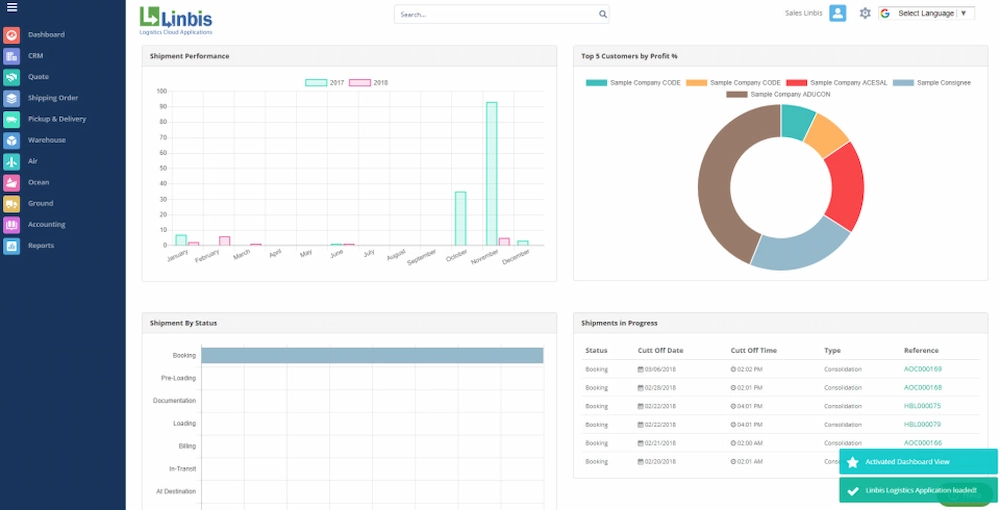This screenshot has height=510, width=1000.
Task: Open Shipping Order menu item
Action: pos(53,98)
